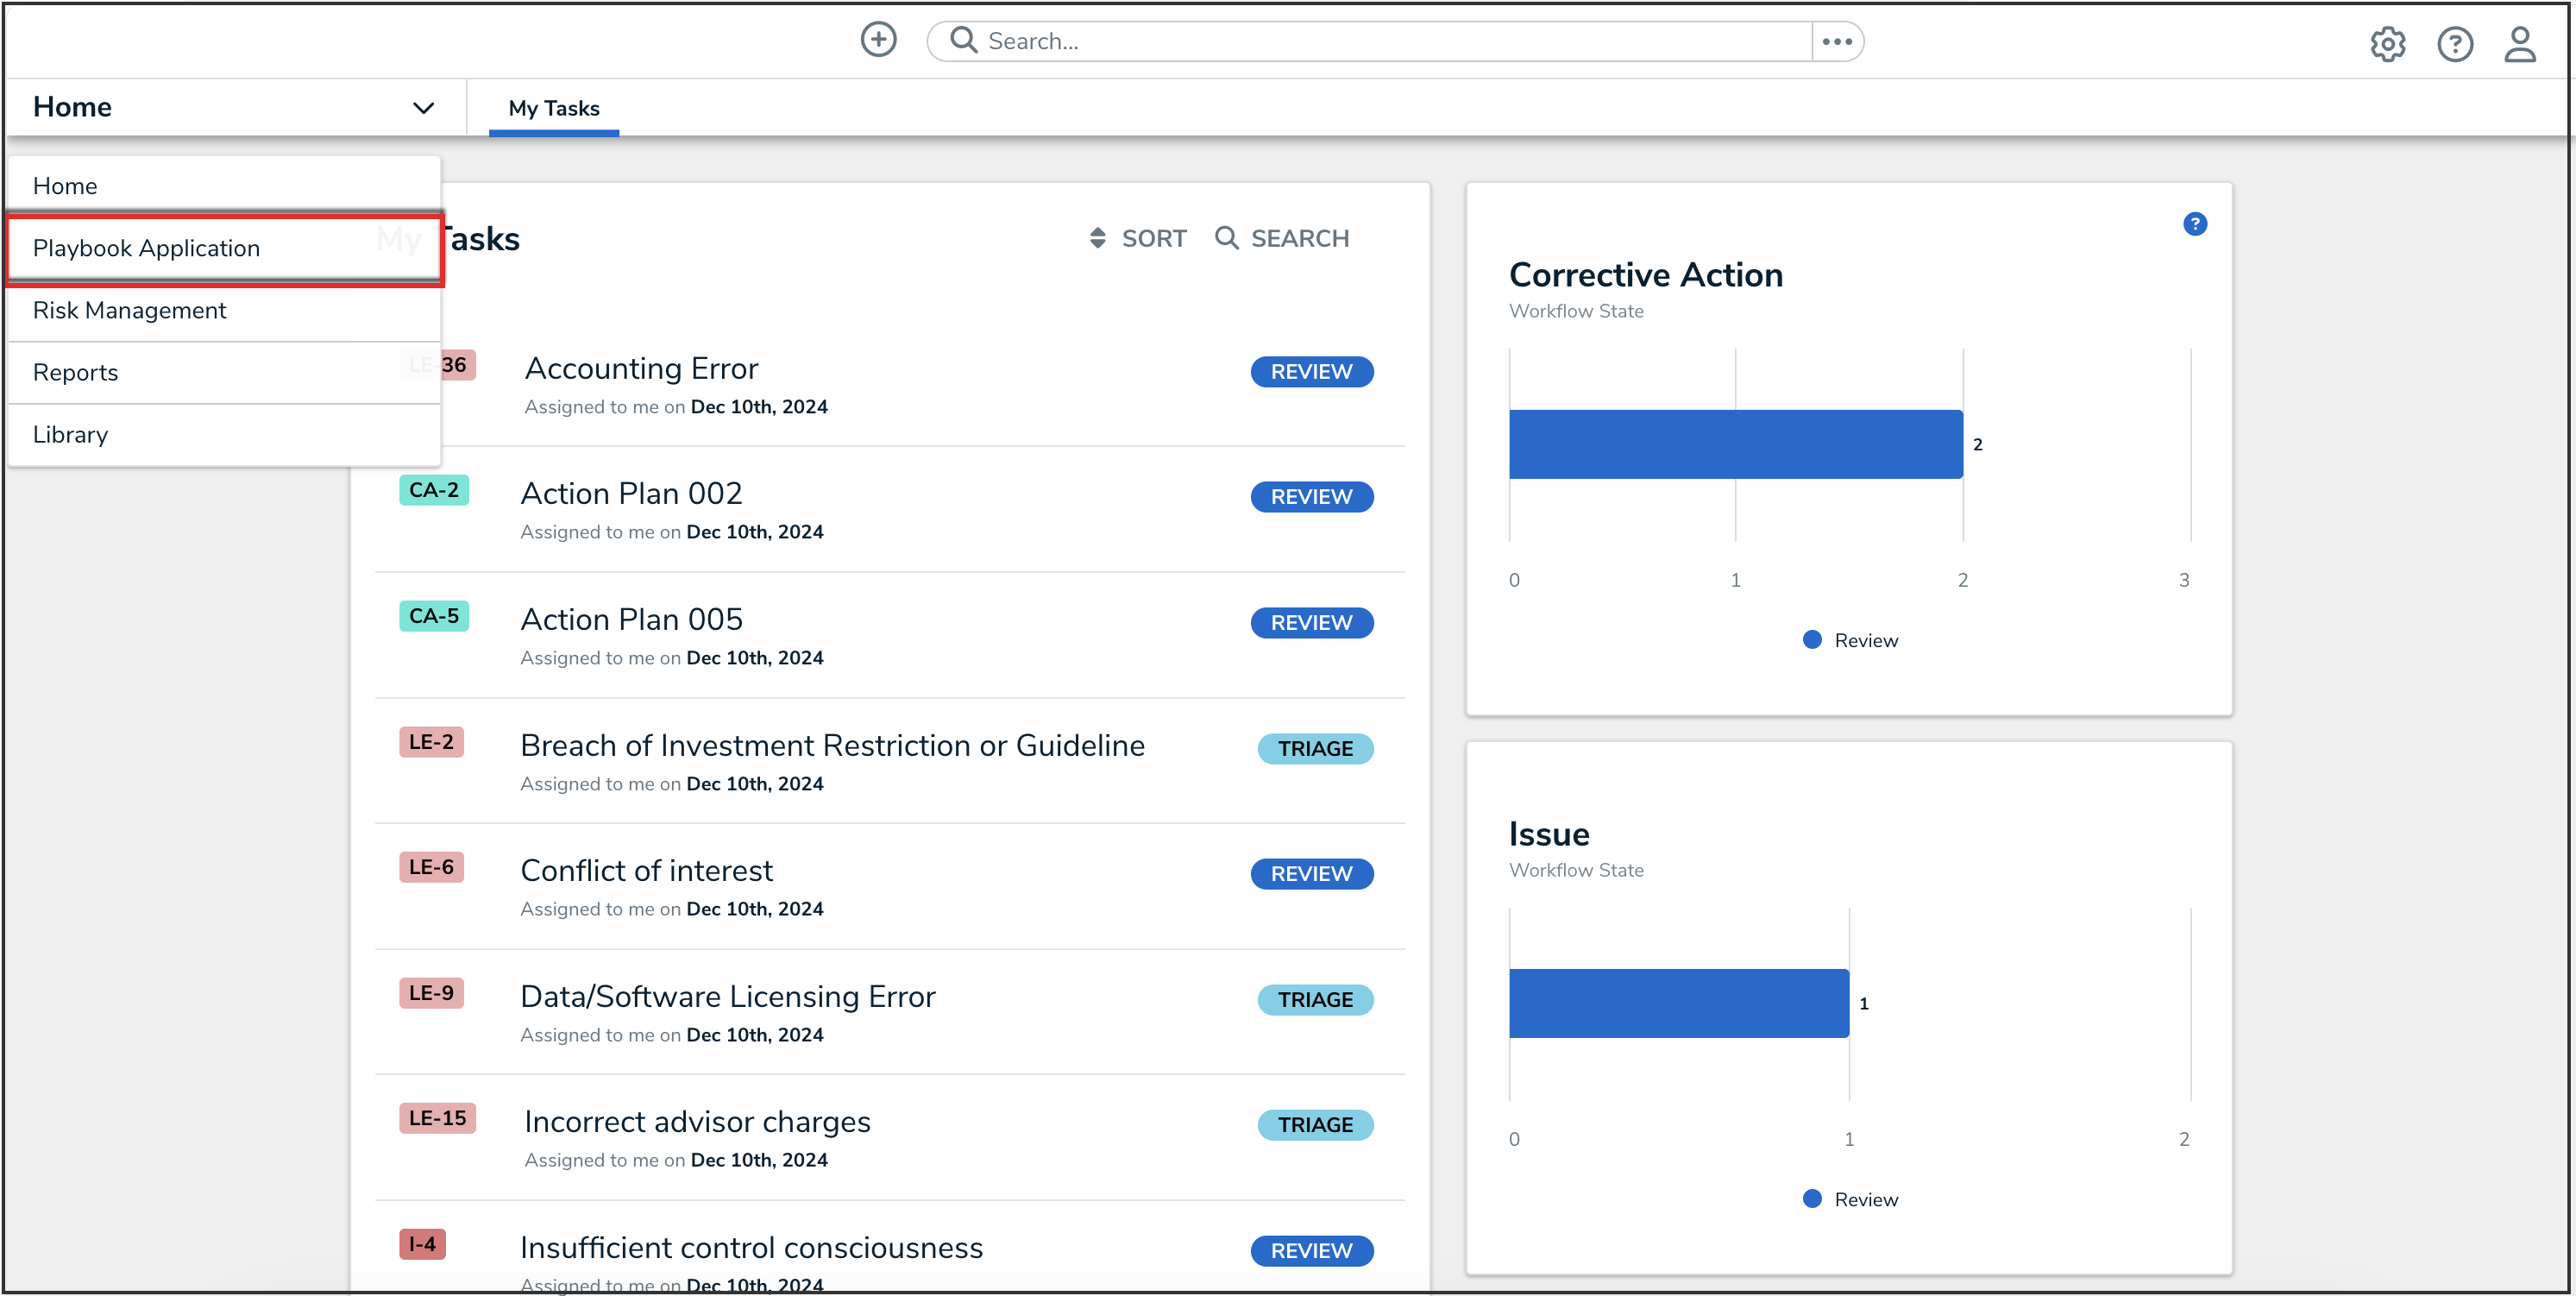Select Playbook Application from dropdown

click(146, 248)
